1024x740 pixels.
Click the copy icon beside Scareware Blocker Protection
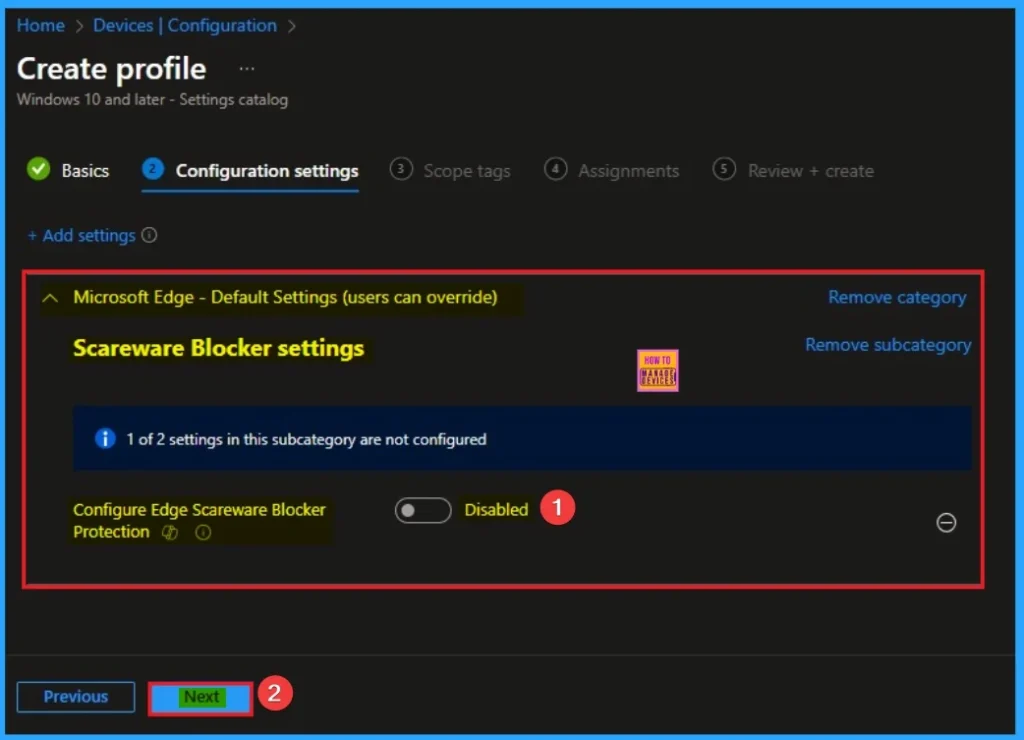point(170,532)
